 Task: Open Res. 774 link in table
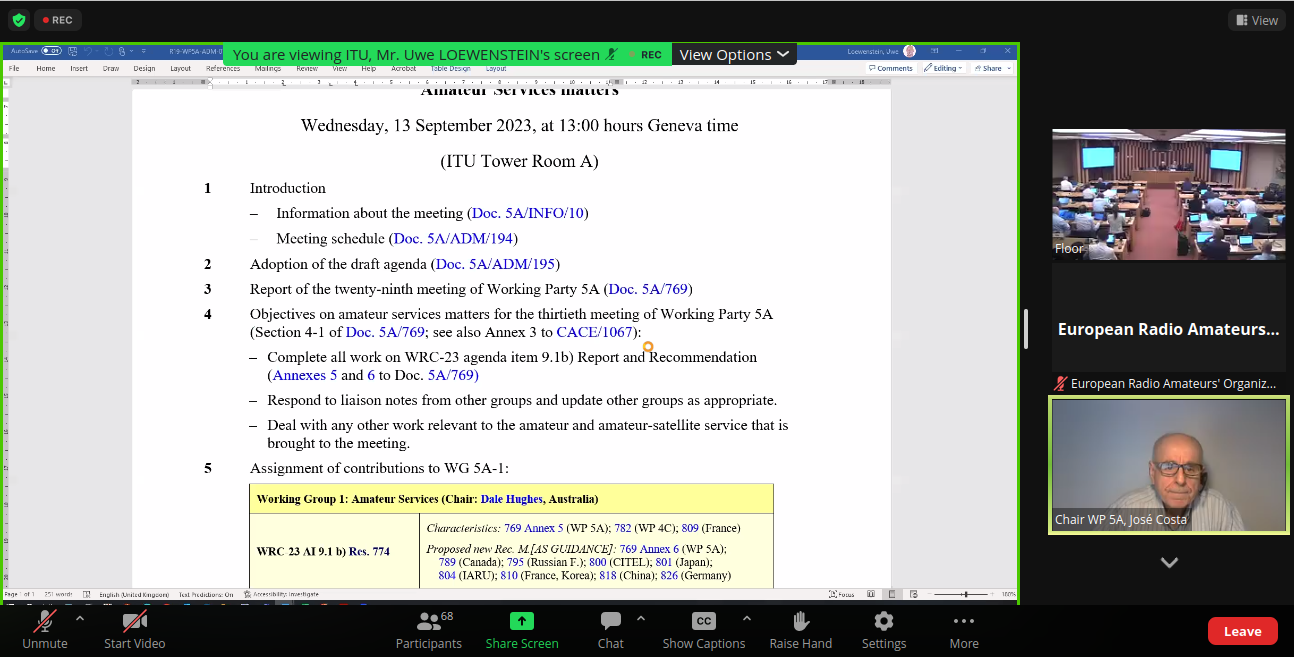(369, 552)
